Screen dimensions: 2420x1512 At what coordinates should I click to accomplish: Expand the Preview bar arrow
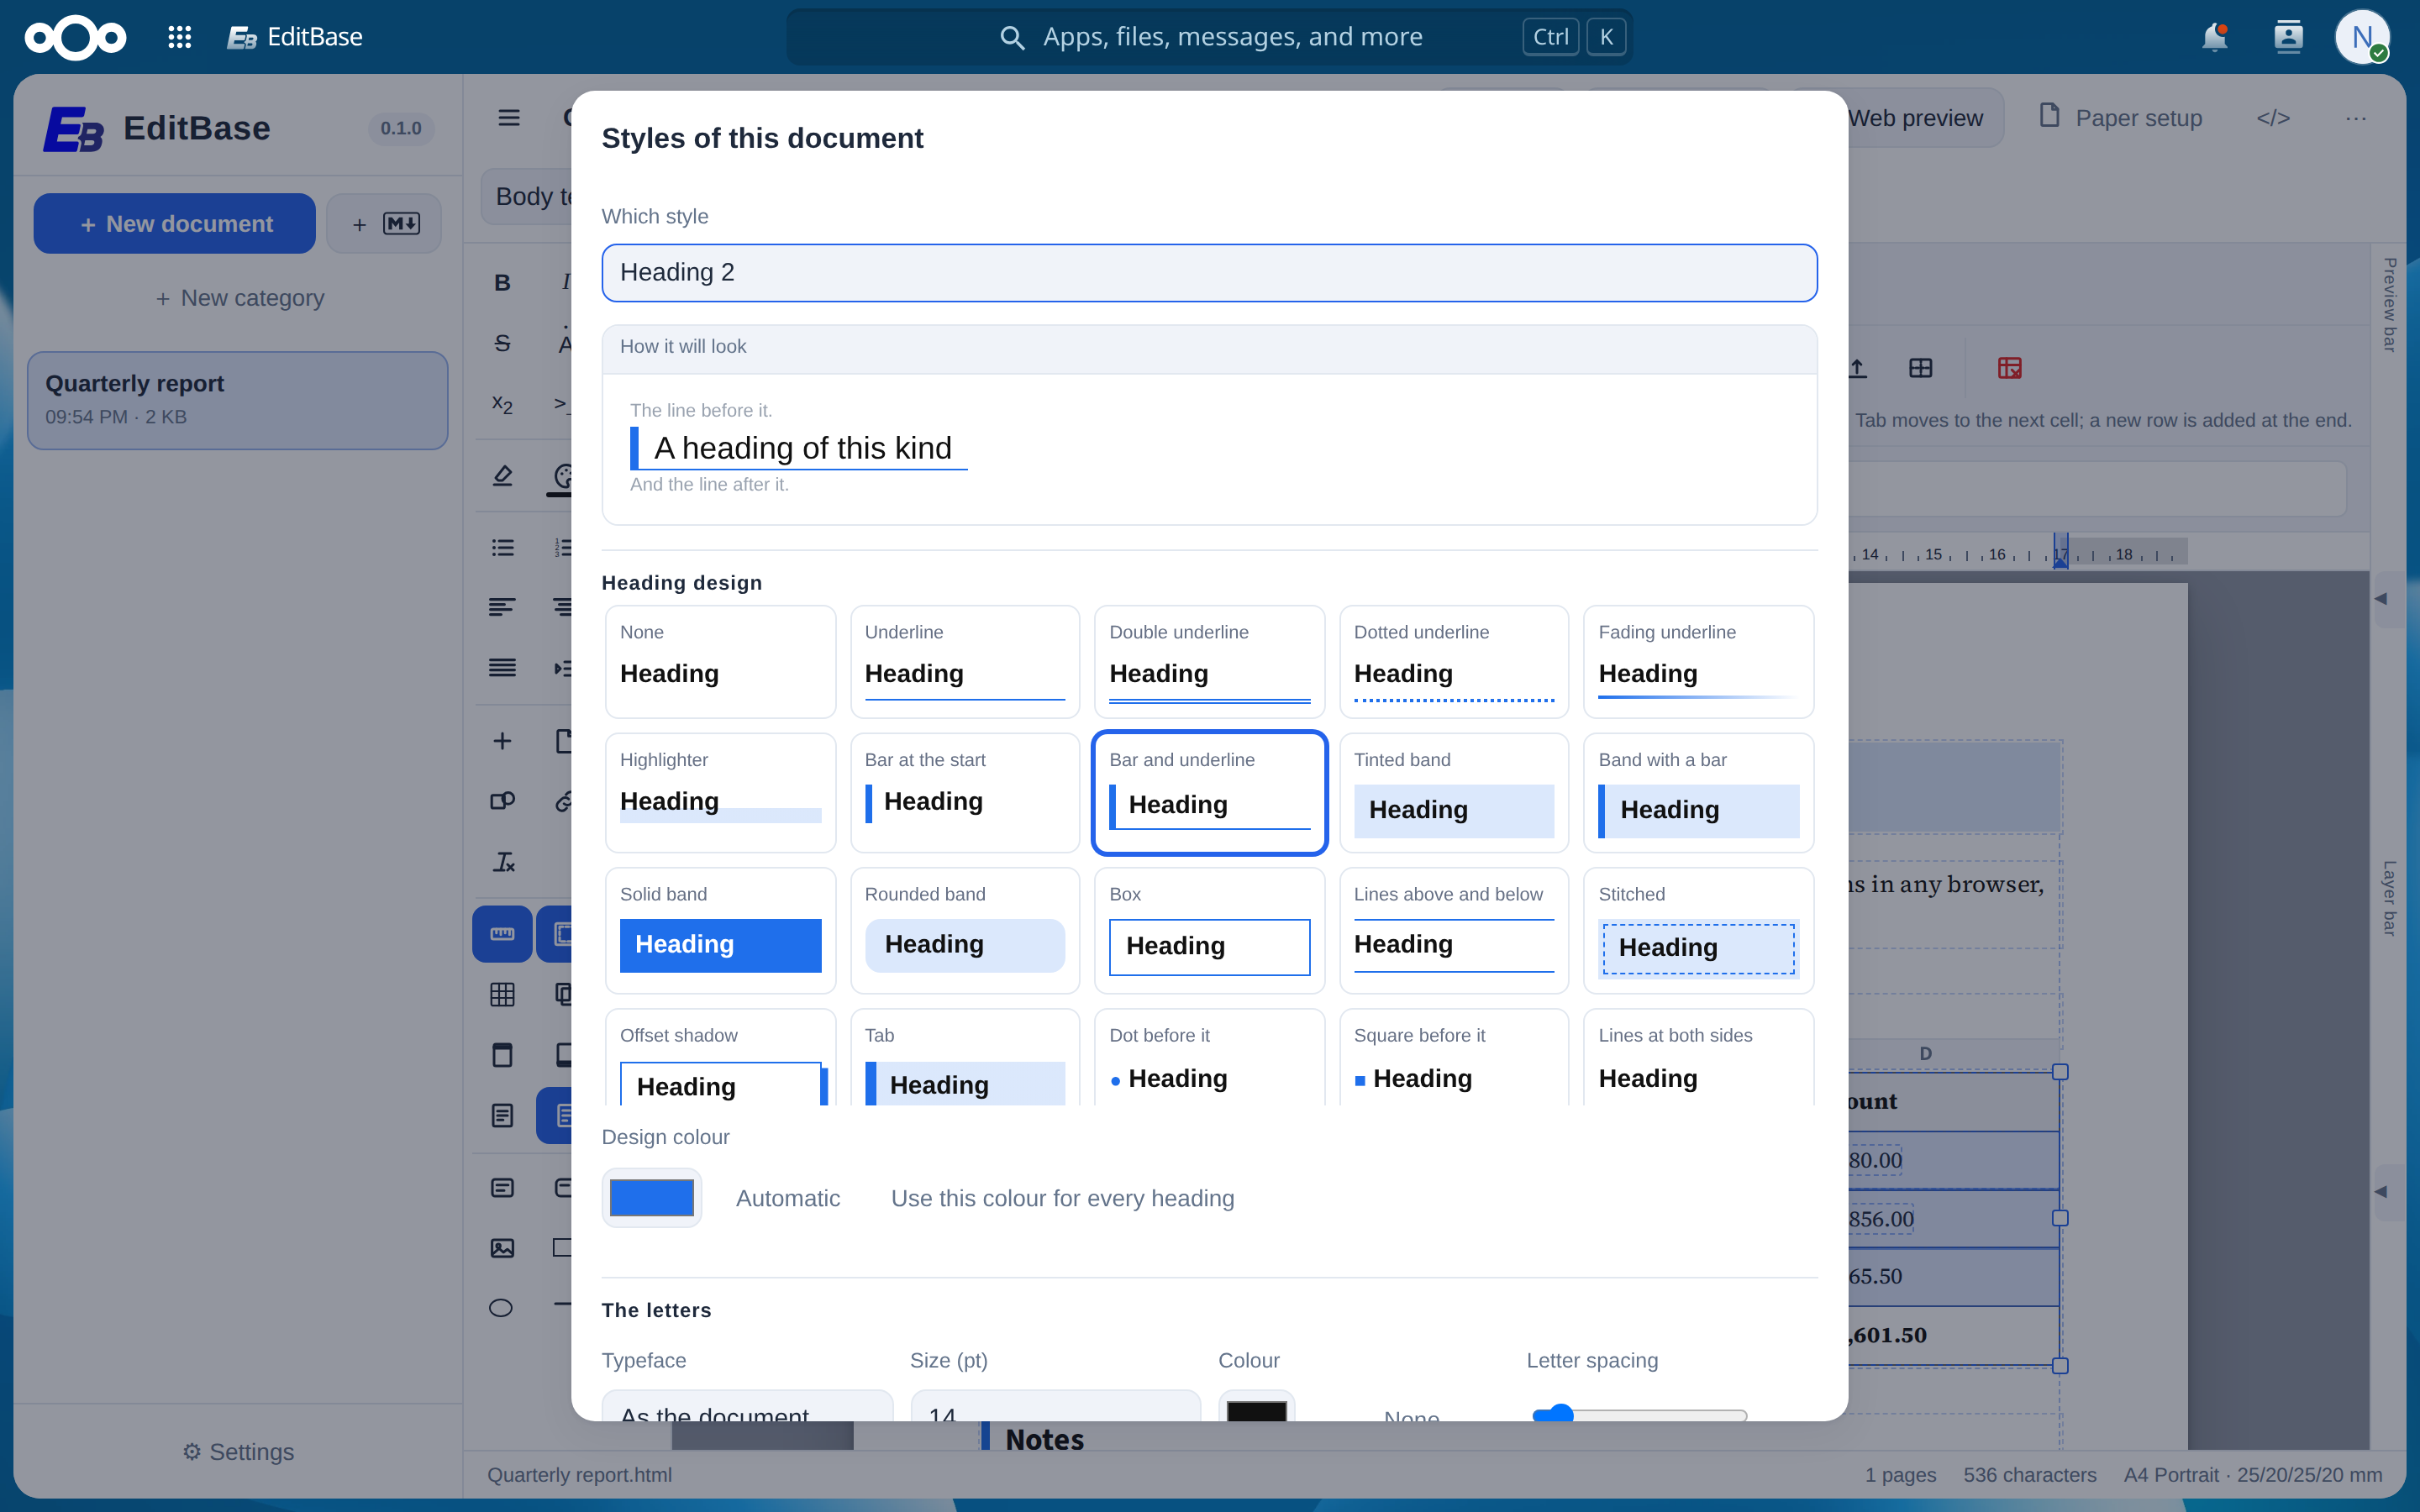[2381, 599]
